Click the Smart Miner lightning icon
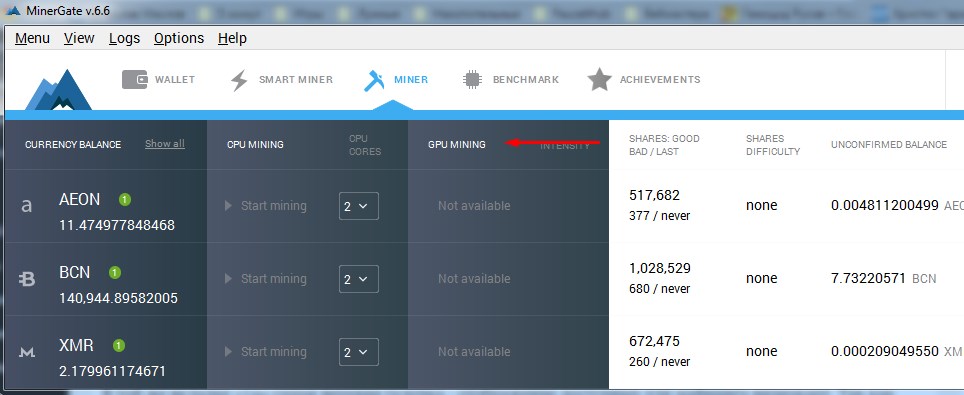The image size is (964, 395). coord(239,80)
